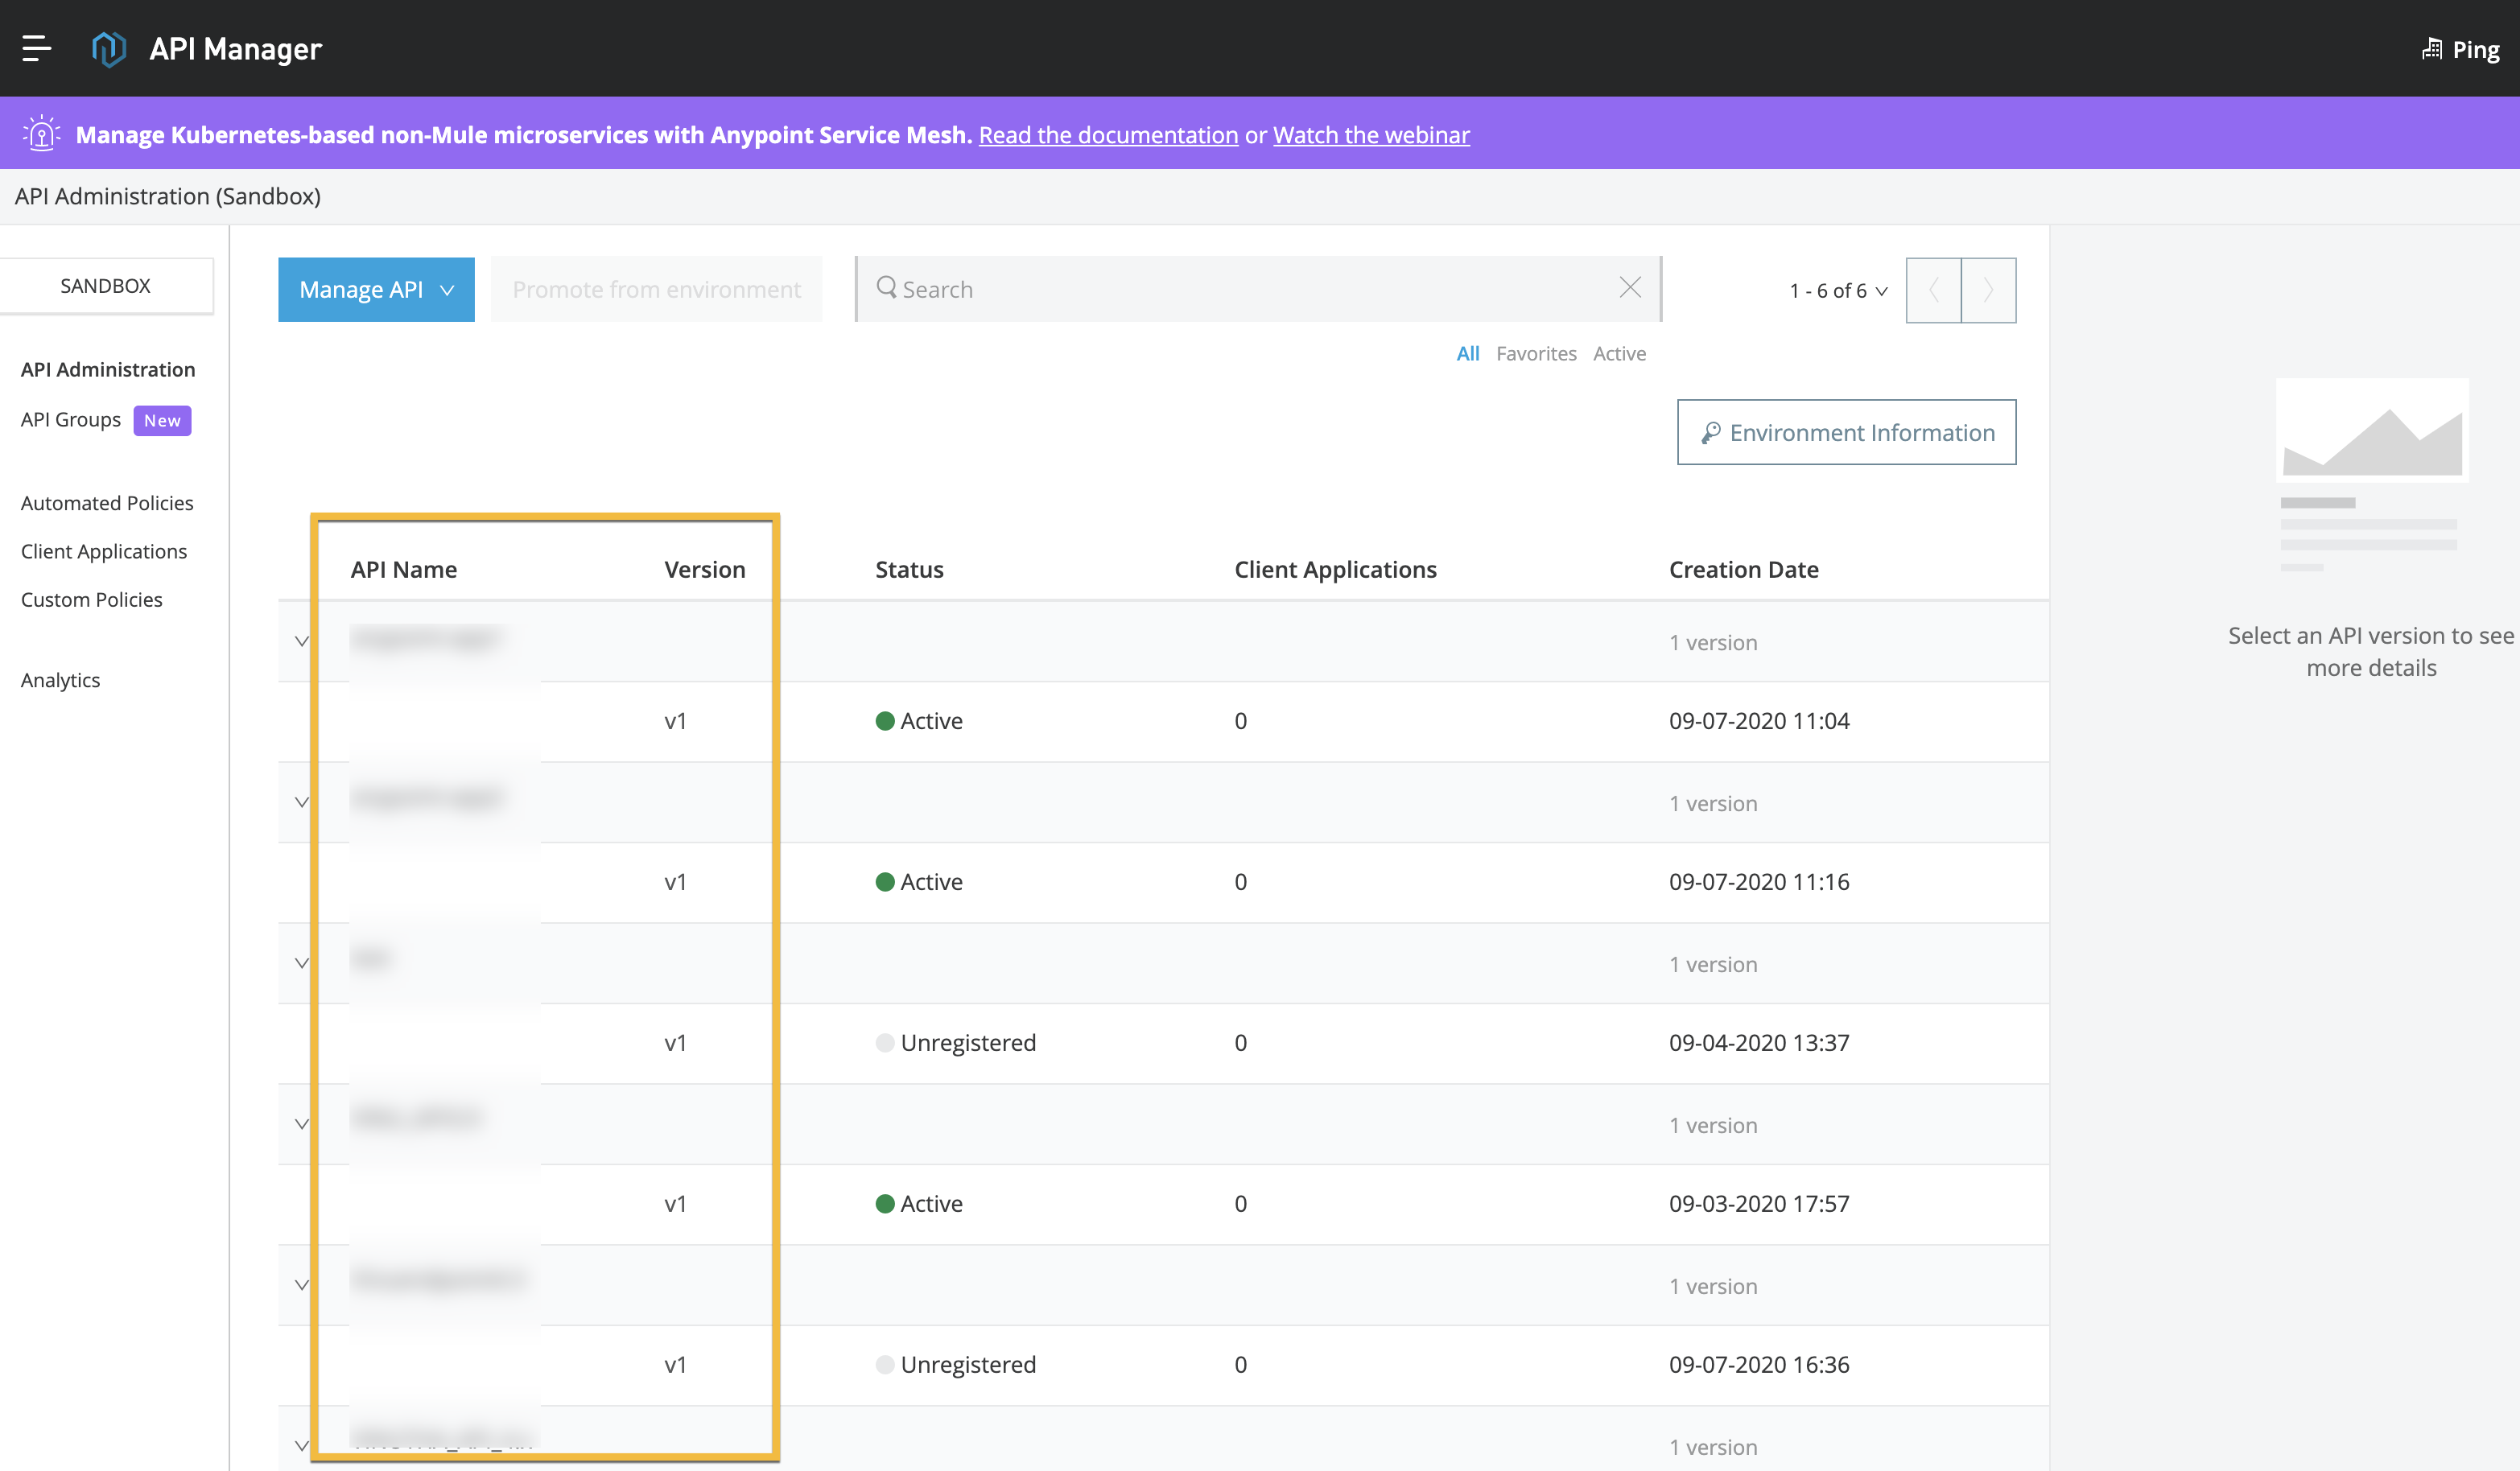This screenshot has width=2520, height=1471.
Task: Collapse the third API row chevron
Action: click(301, 963)
